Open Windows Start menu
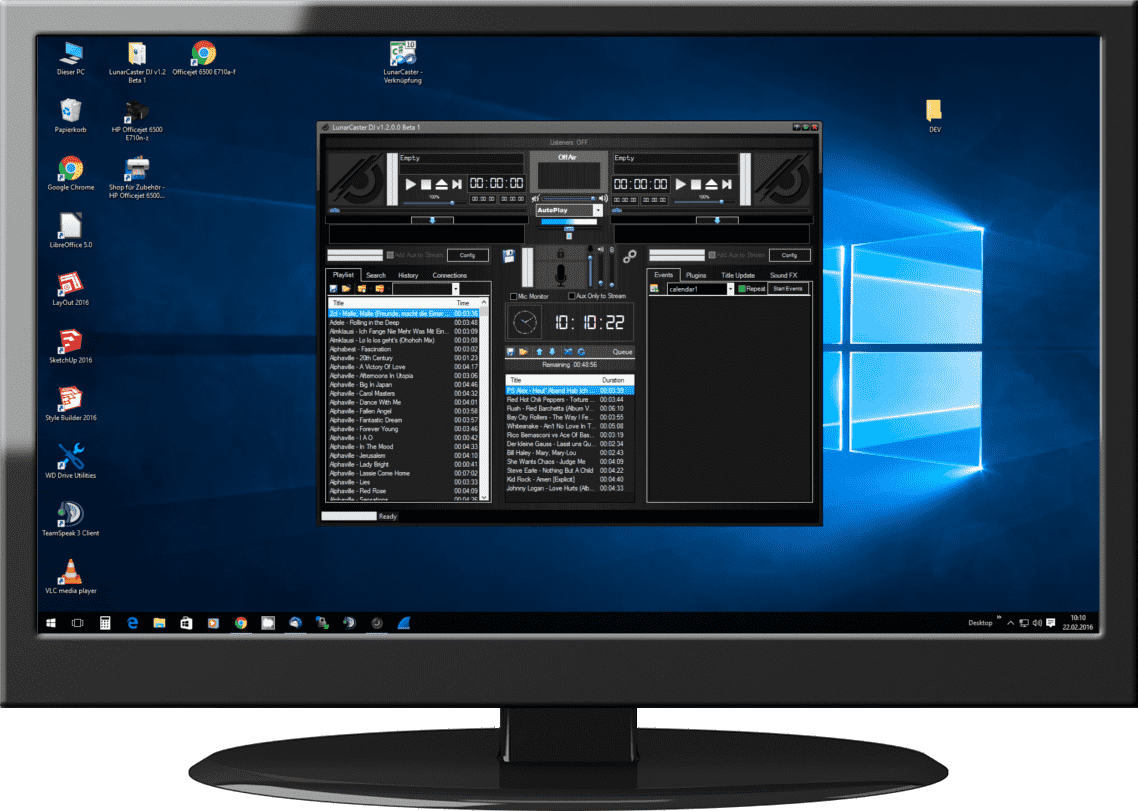Image resolution: width=1138 pixels, height=811 pixels. pos(51,623)
